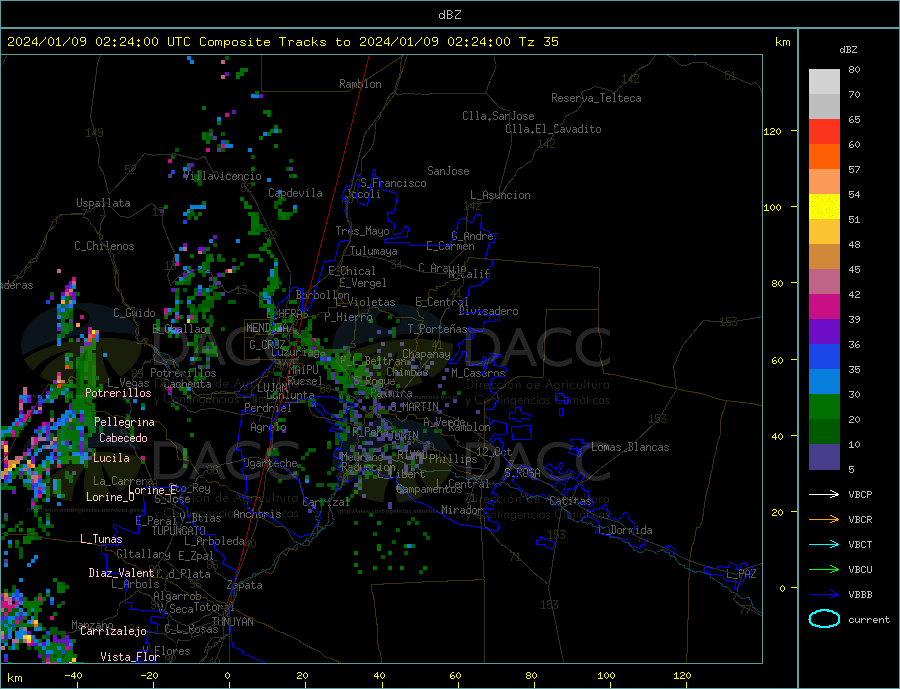
Task: Click the 'C_Guido' map label
Action: click(134, 313)
